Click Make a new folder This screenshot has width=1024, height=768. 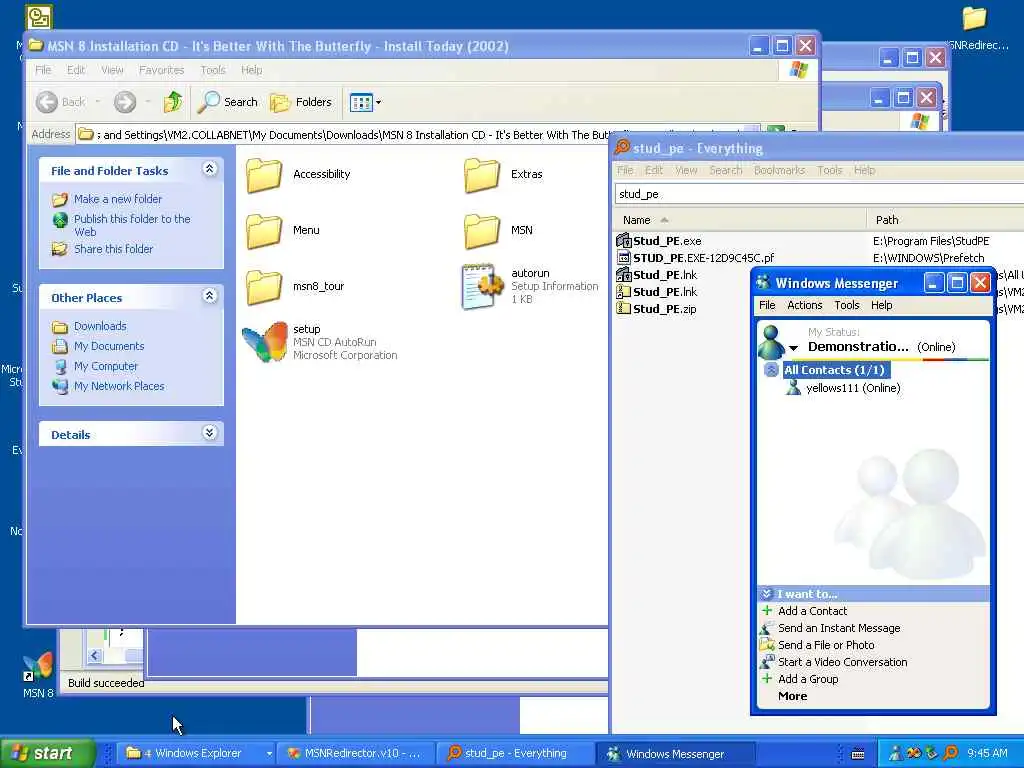click(x=118, y=199)
